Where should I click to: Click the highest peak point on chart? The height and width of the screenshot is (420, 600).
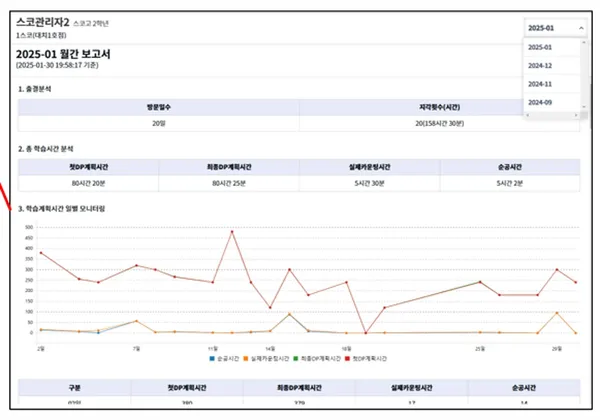point(232,232)
